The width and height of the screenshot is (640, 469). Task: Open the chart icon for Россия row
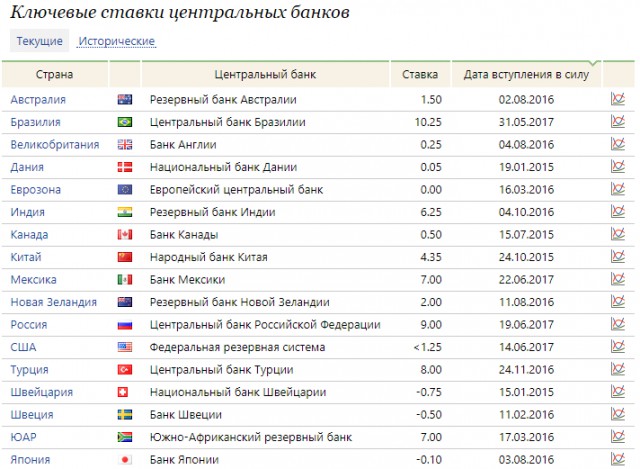[x=618, y=324]
